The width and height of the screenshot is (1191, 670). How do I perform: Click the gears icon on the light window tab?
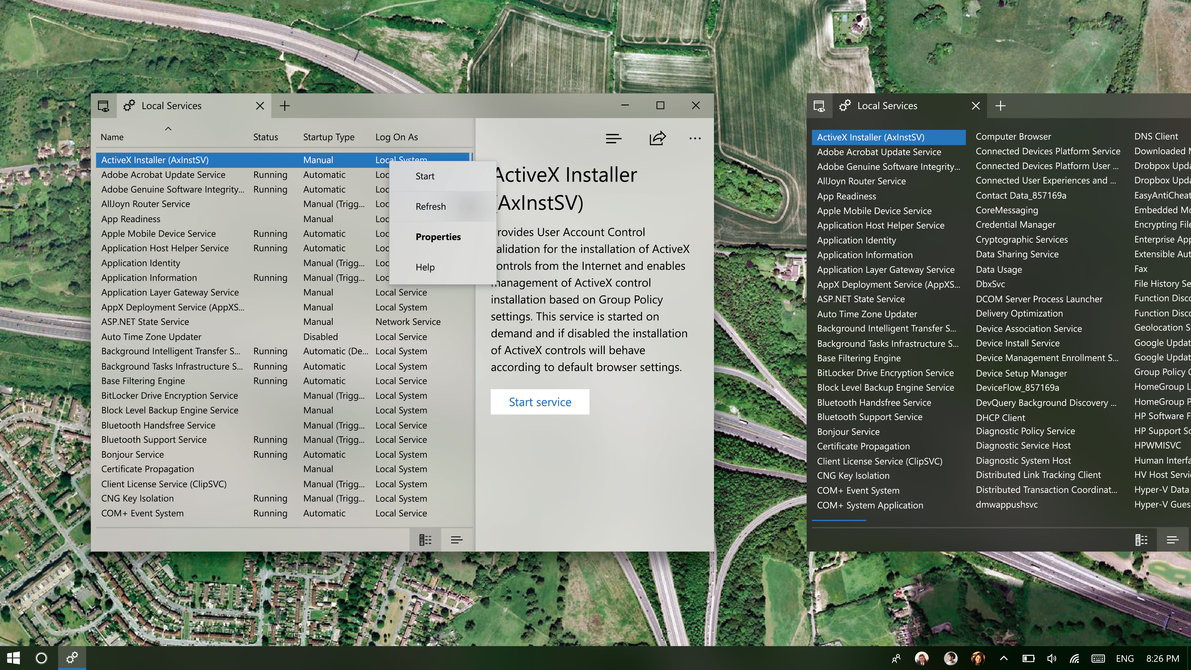[x=129, y=106]
